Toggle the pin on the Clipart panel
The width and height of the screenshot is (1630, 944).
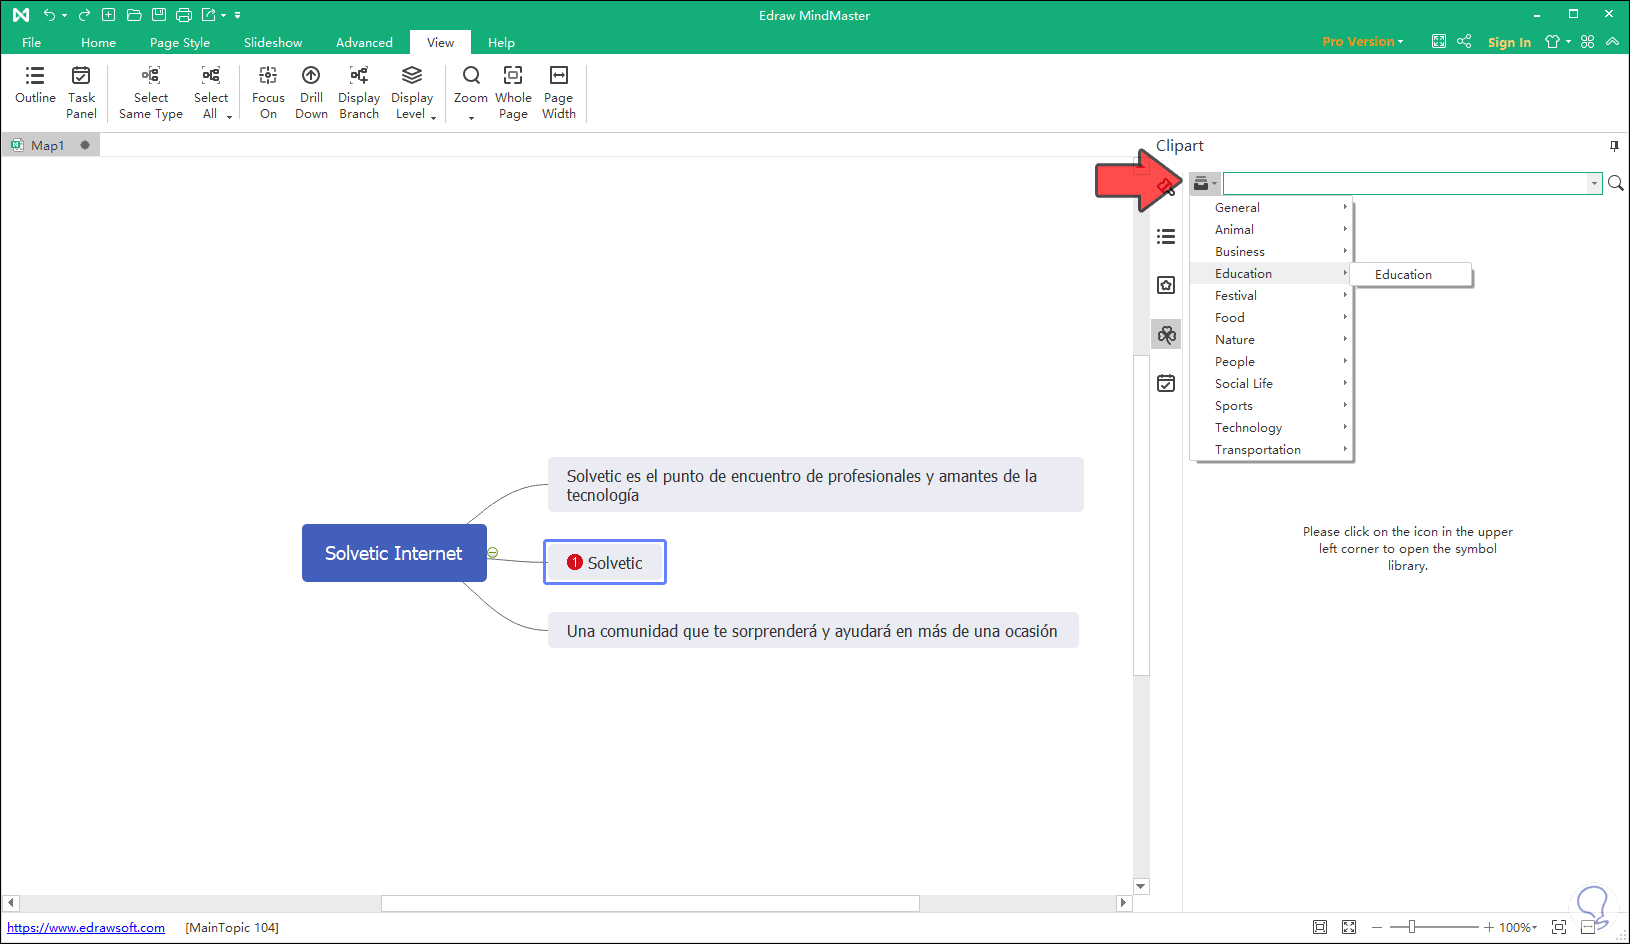pos(1614,146)
